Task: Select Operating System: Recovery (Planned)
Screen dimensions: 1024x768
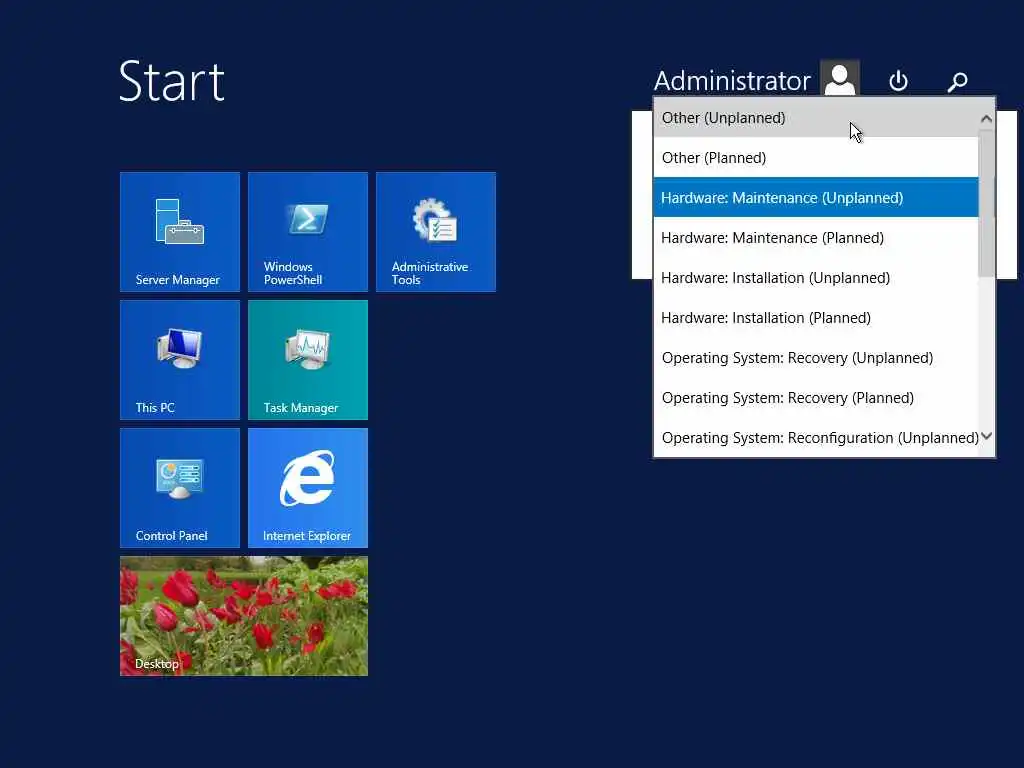Action: (x=816, y=398)
